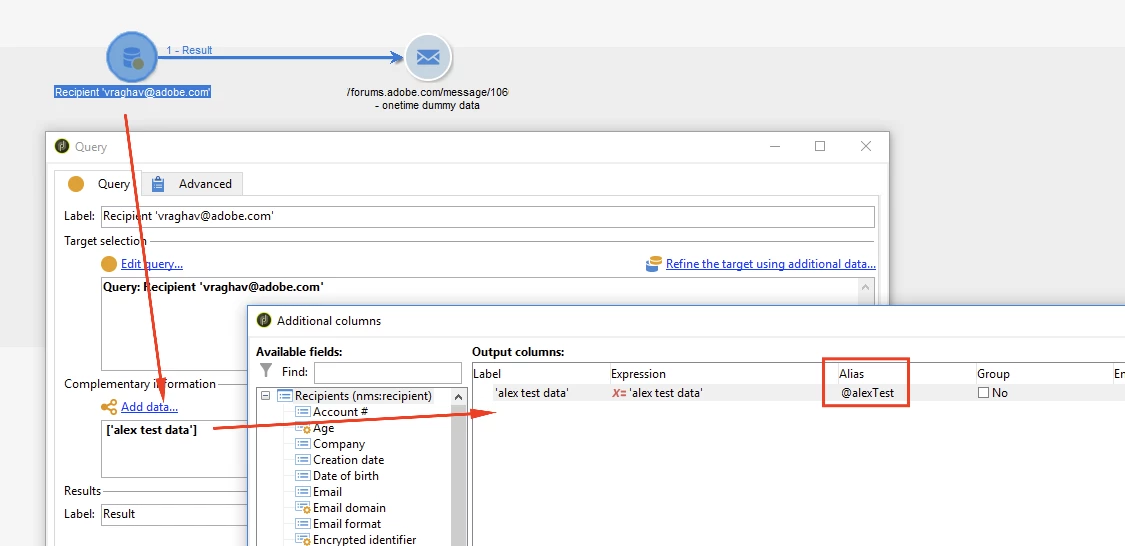
Task: Click the orange icon beside Edit query
Action: (x=109, y=264)
